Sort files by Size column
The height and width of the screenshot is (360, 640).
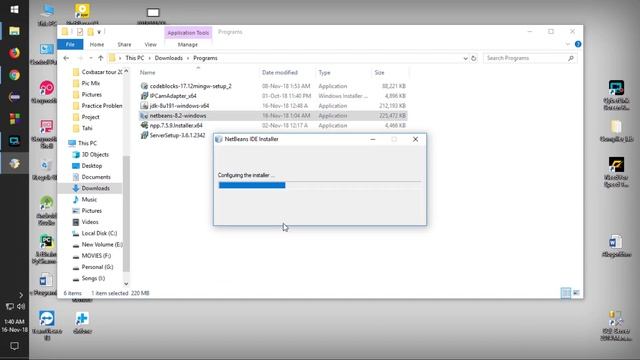pos(379,73)
